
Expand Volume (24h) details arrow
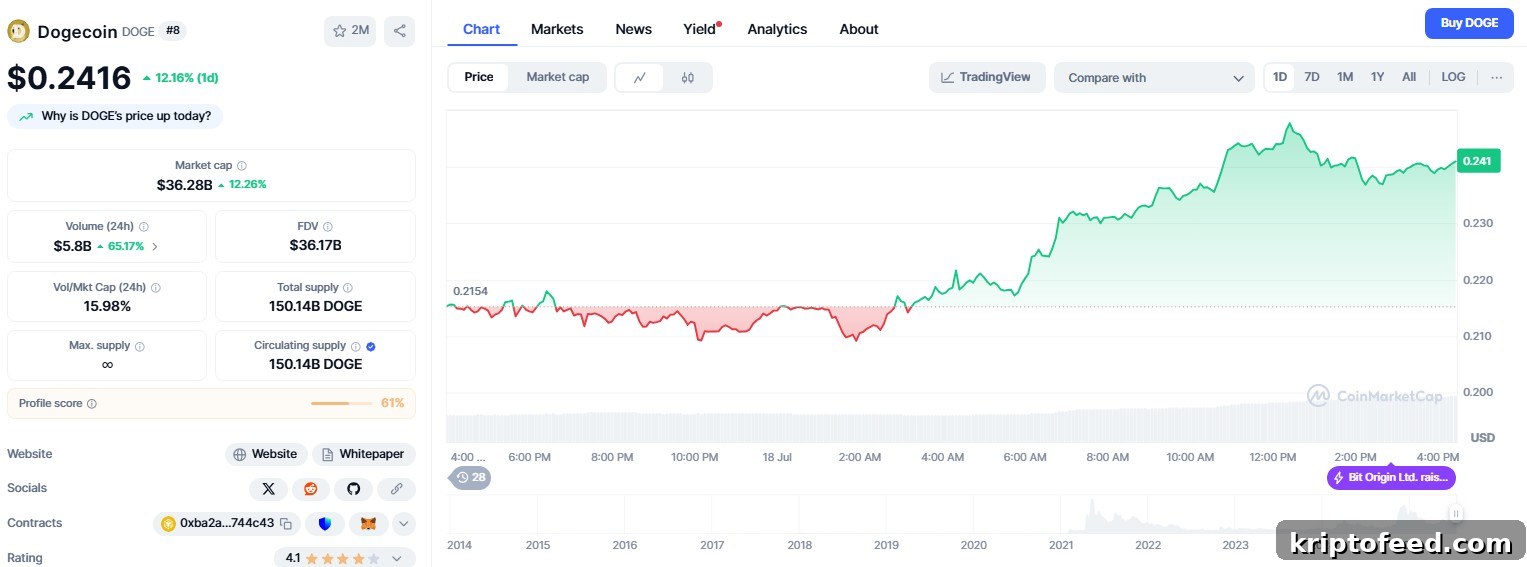click(154, 246)
